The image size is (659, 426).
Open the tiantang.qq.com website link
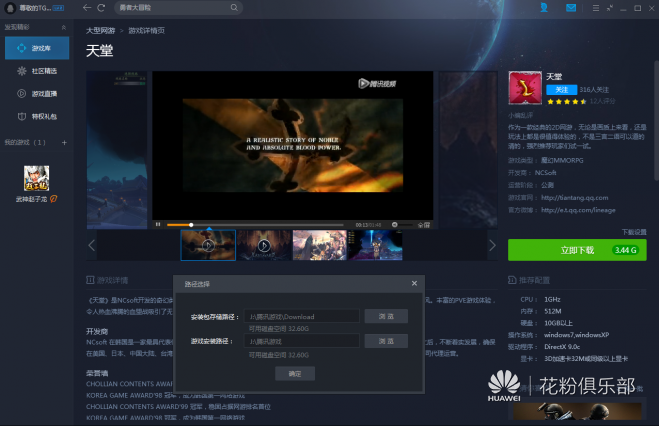coord(575,197)
